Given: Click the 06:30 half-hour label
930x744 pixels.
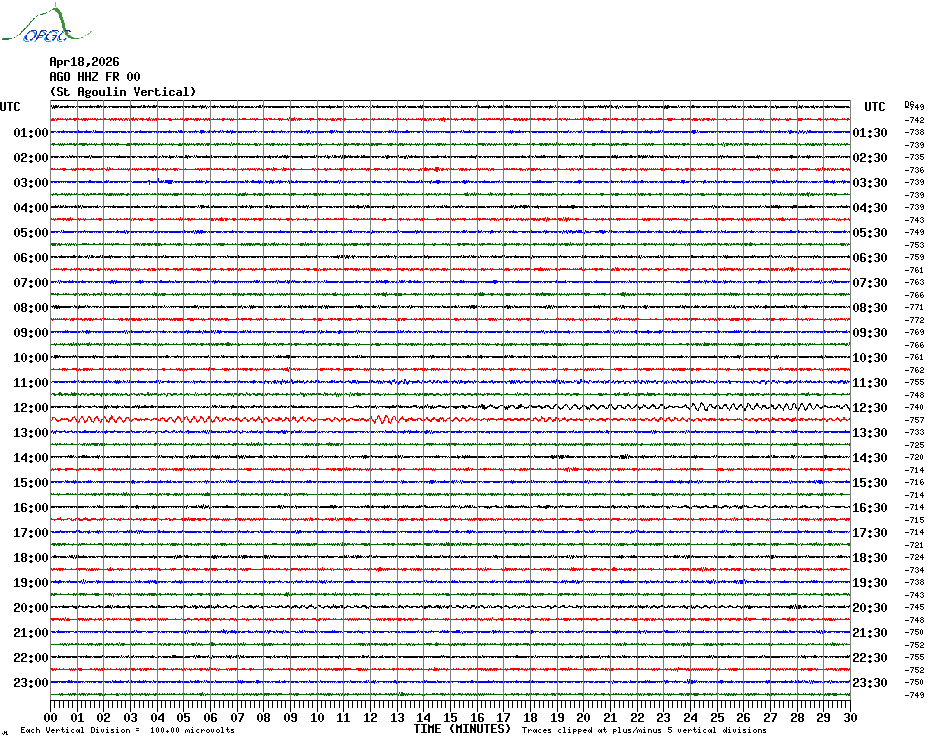Looking at the screenshot, I should 870,257.
